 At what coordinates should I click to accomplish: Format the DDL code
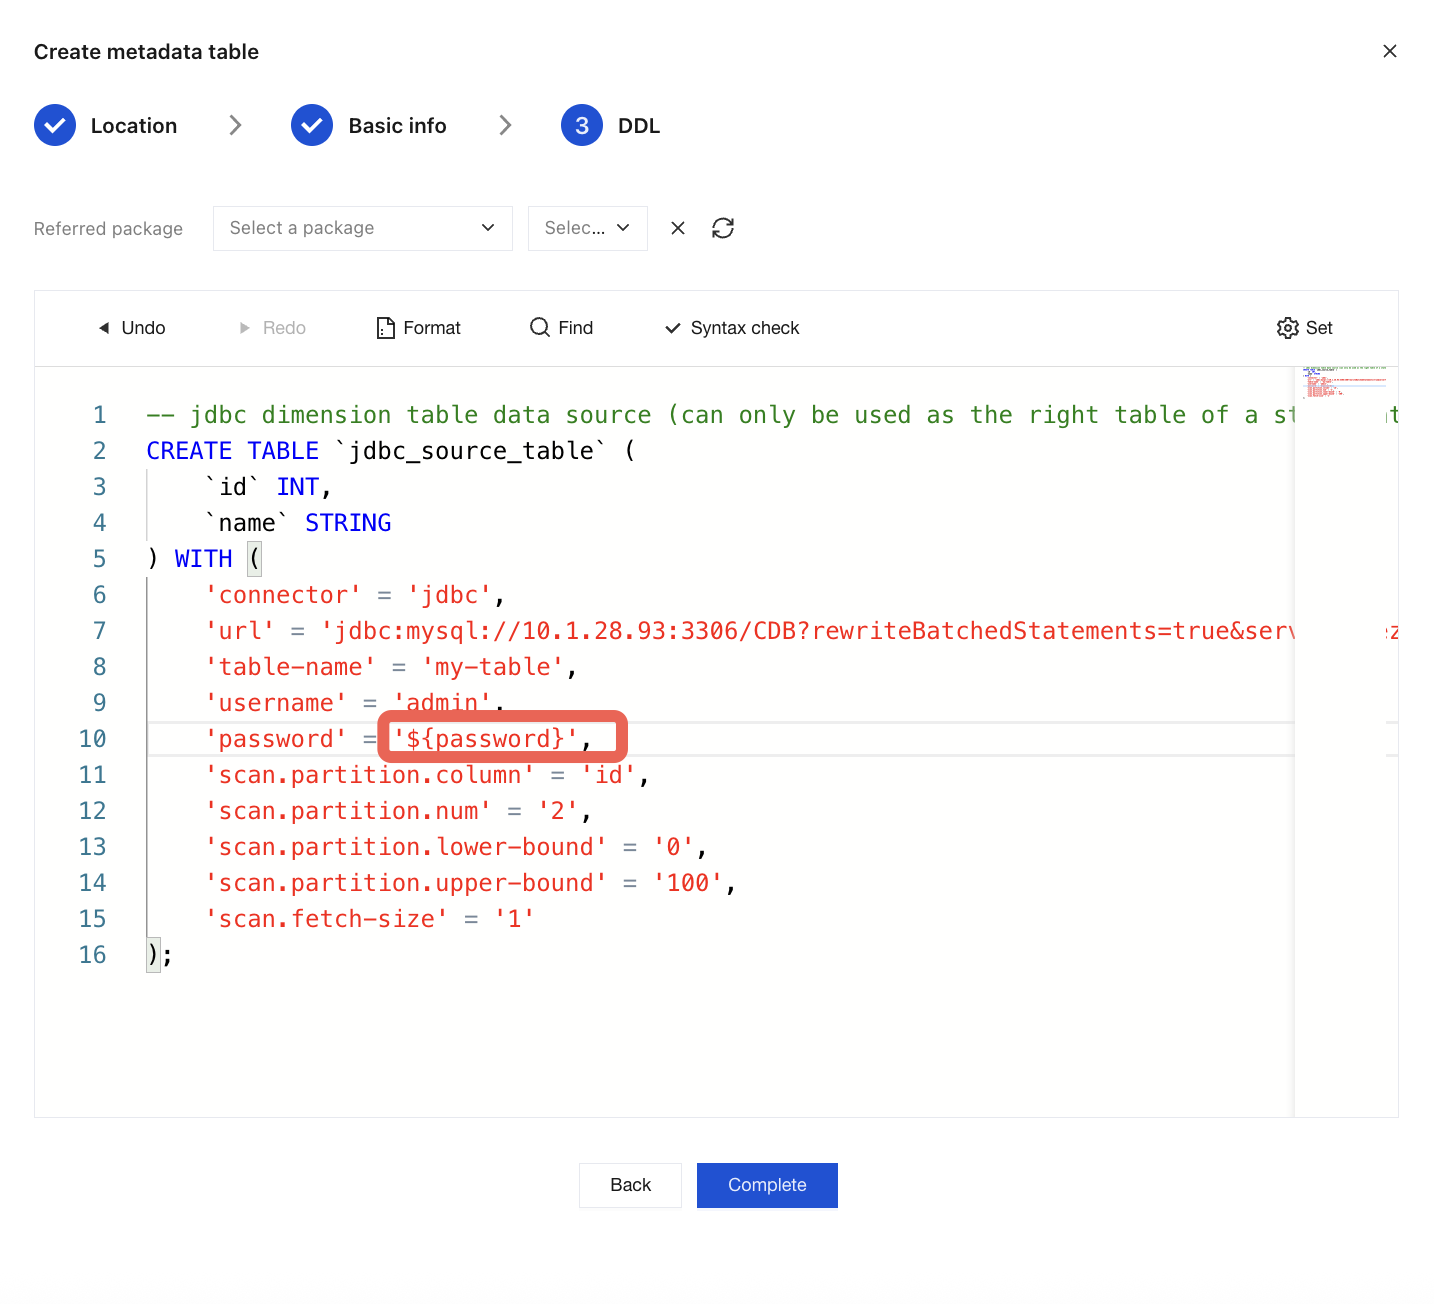[419, 328]
